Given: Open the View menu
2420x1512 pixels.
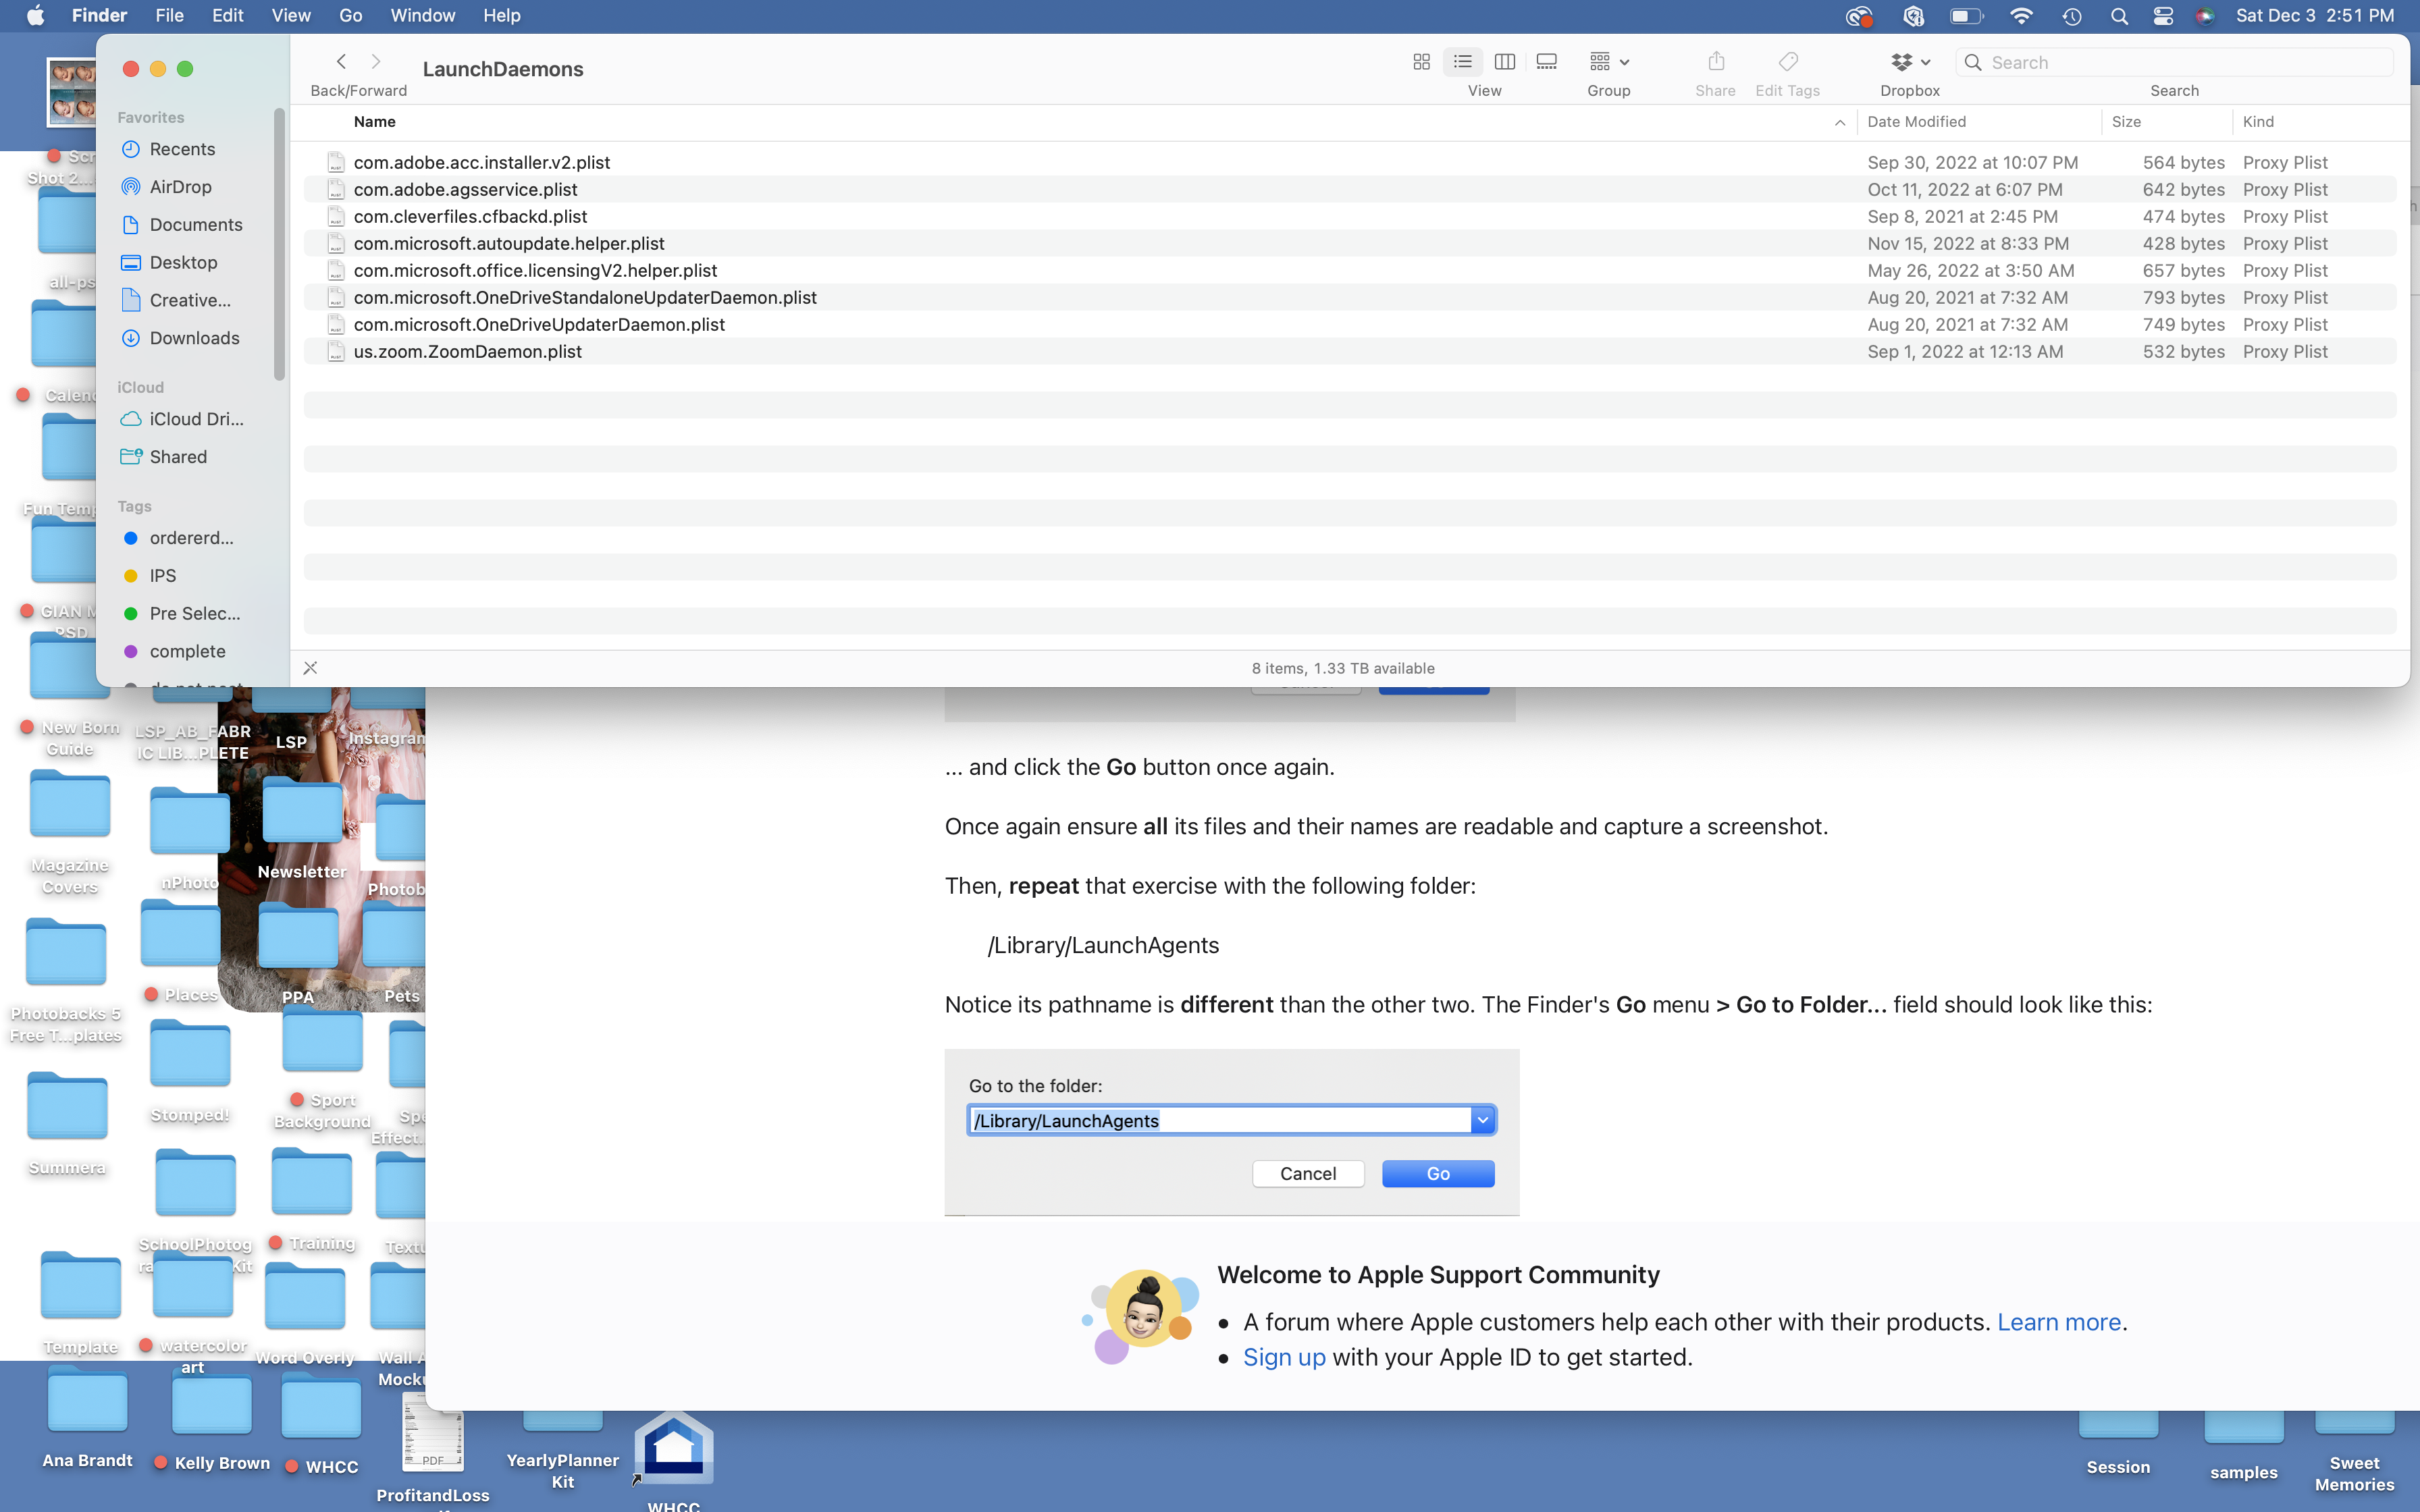Looking at the screenshot, I should (x=290, y=16).
